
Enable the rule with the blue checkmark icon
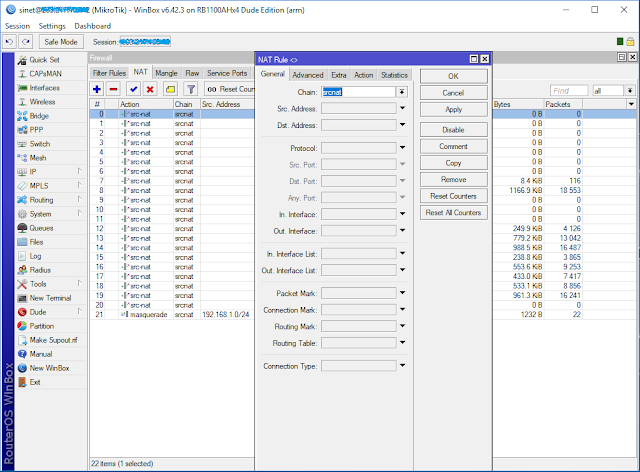point(133,89)
